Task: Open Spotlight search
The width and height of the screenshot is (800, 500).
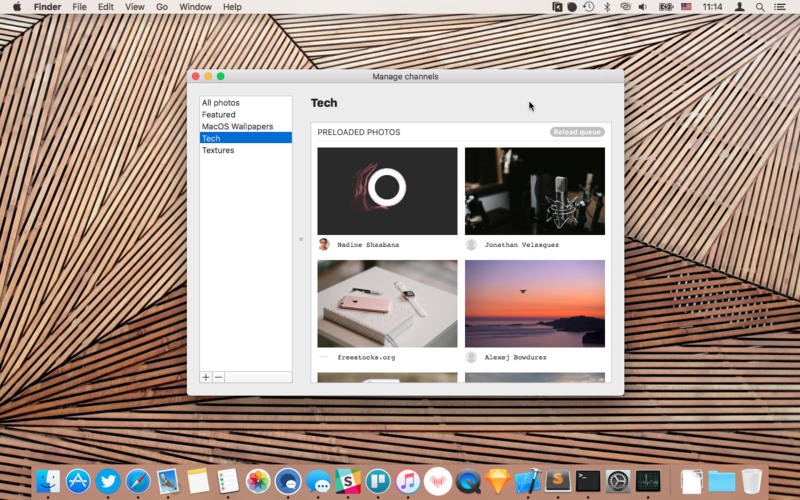Action: (x=760, y=7)
